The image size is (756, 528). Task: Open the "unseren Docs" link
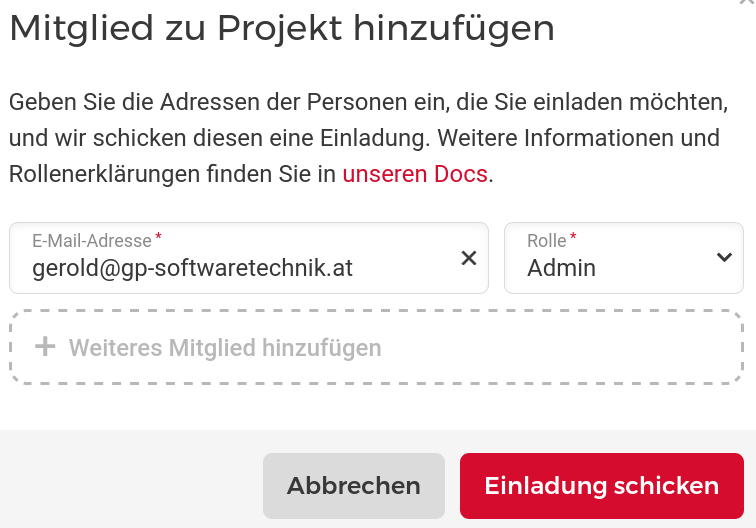tap(414, 174)
